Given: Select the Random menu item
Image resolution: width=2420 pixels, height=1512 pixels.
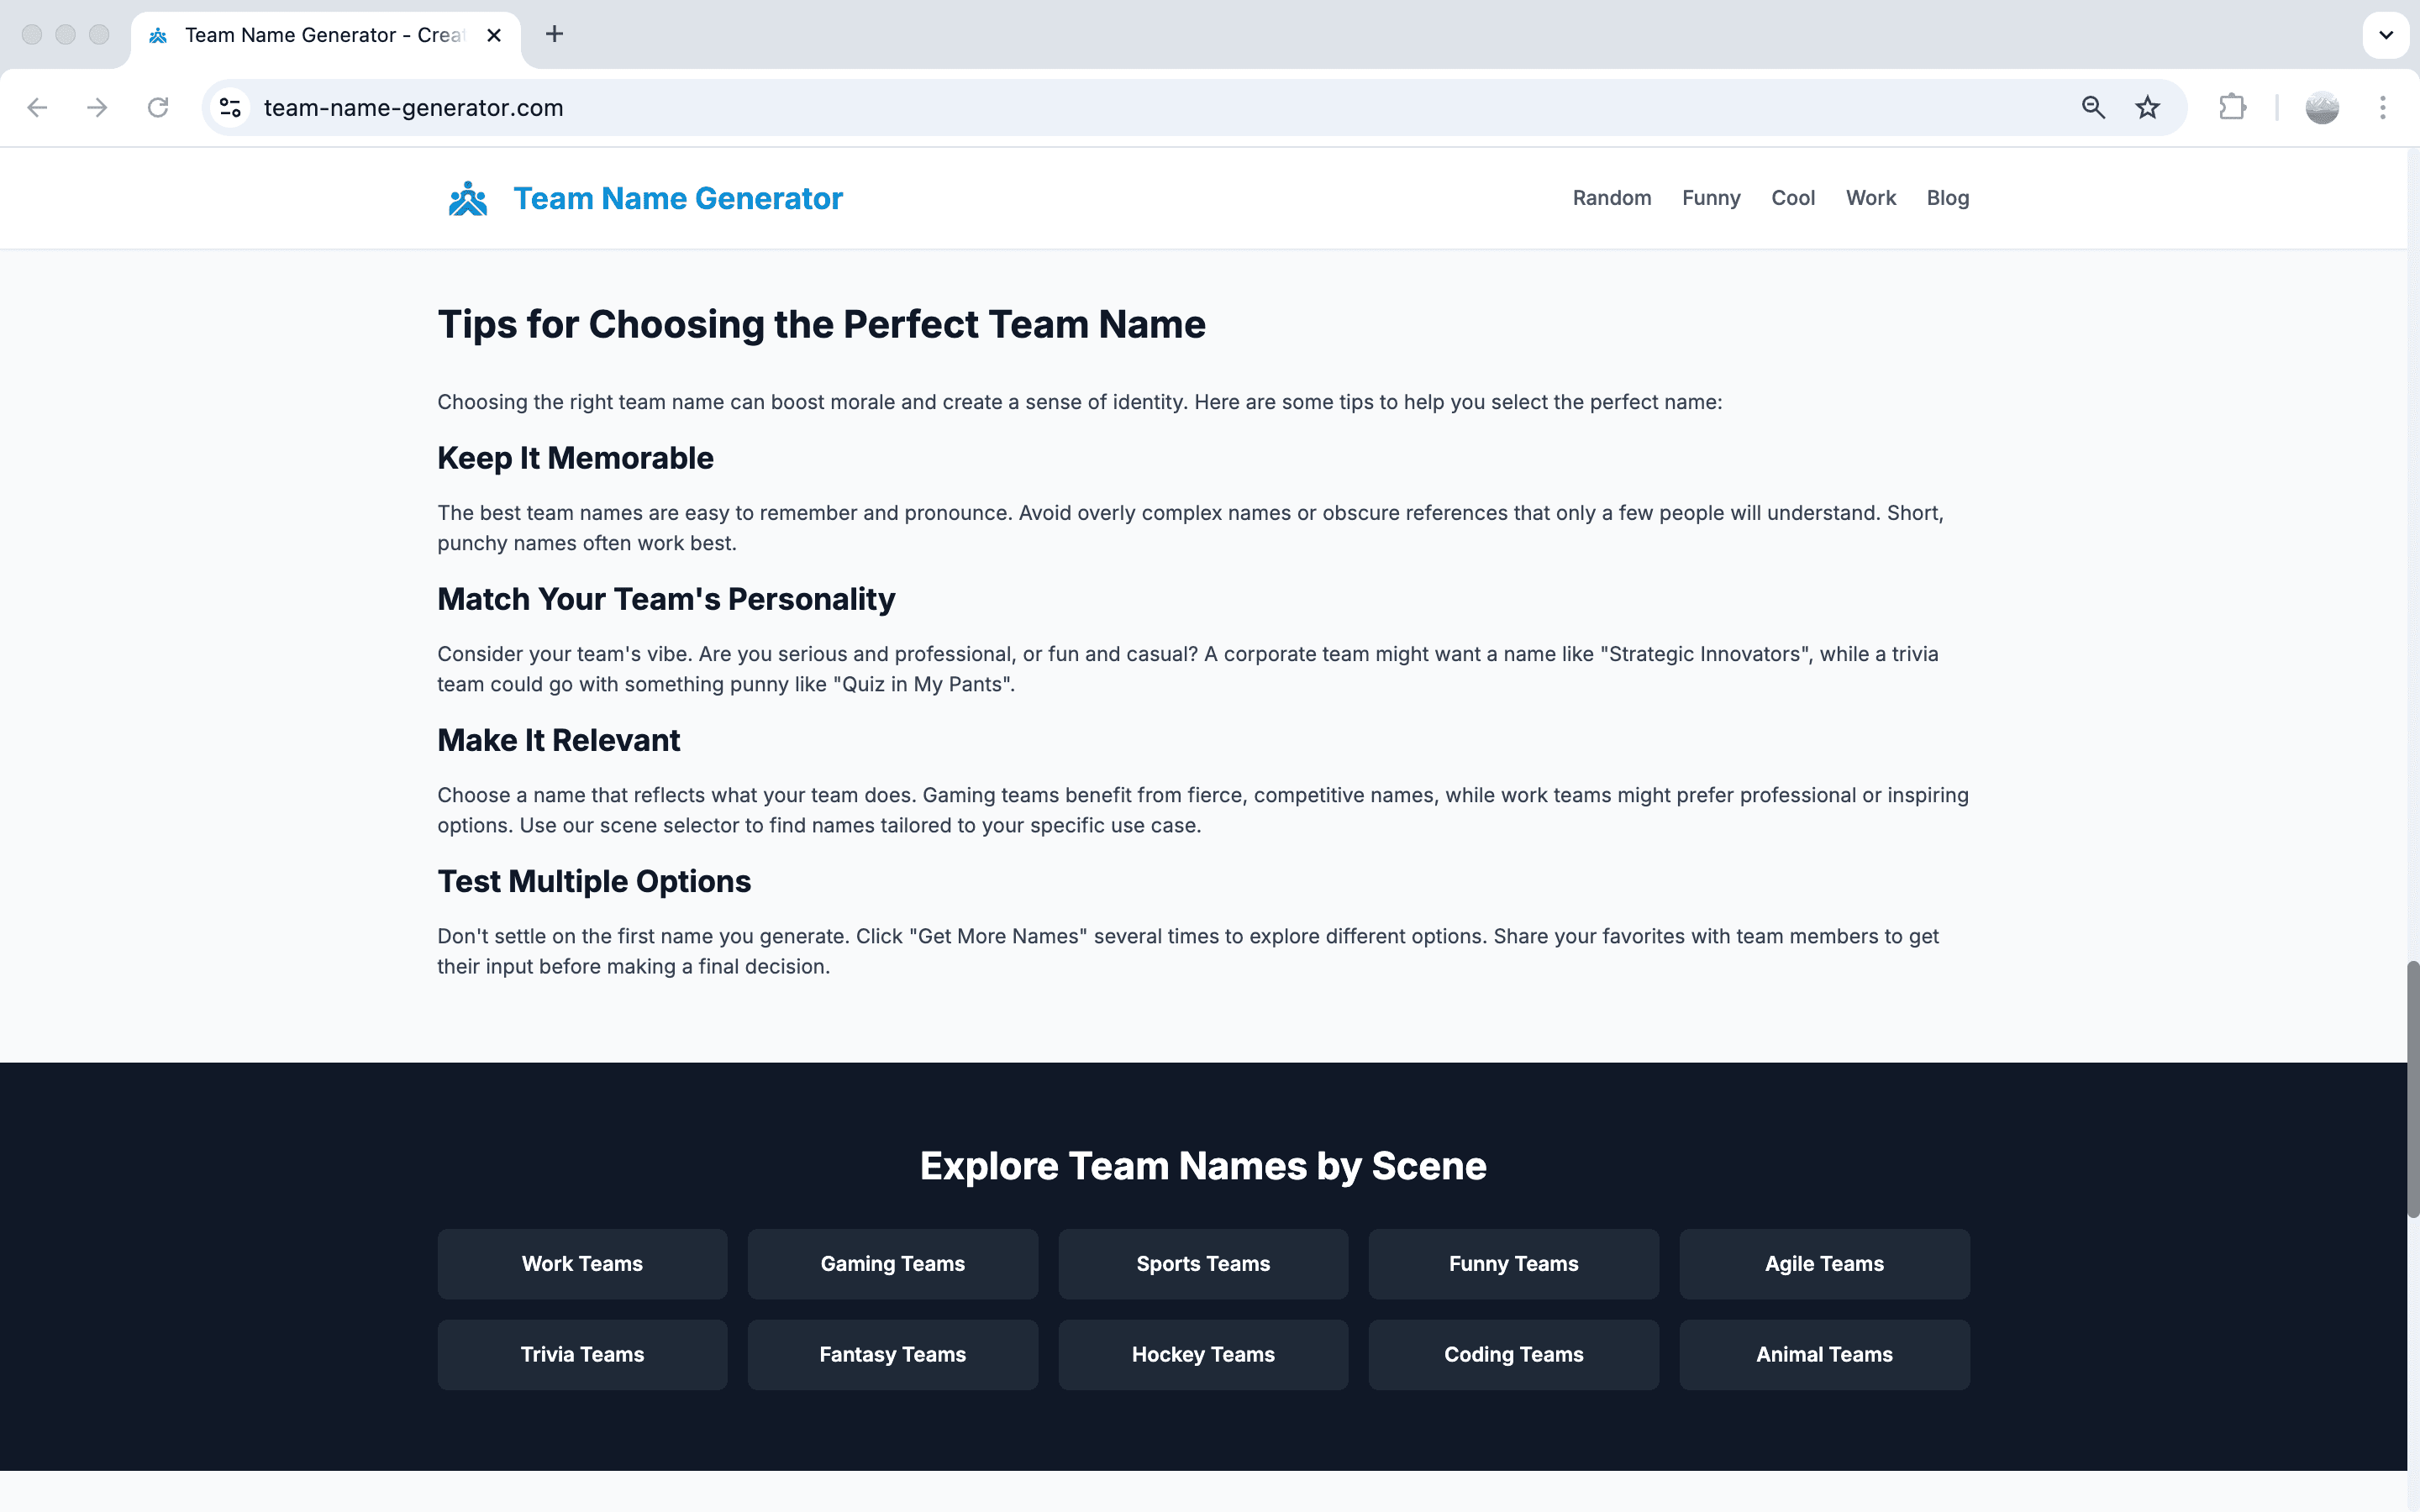Looking at the screenshot, I should [1611, 198].
